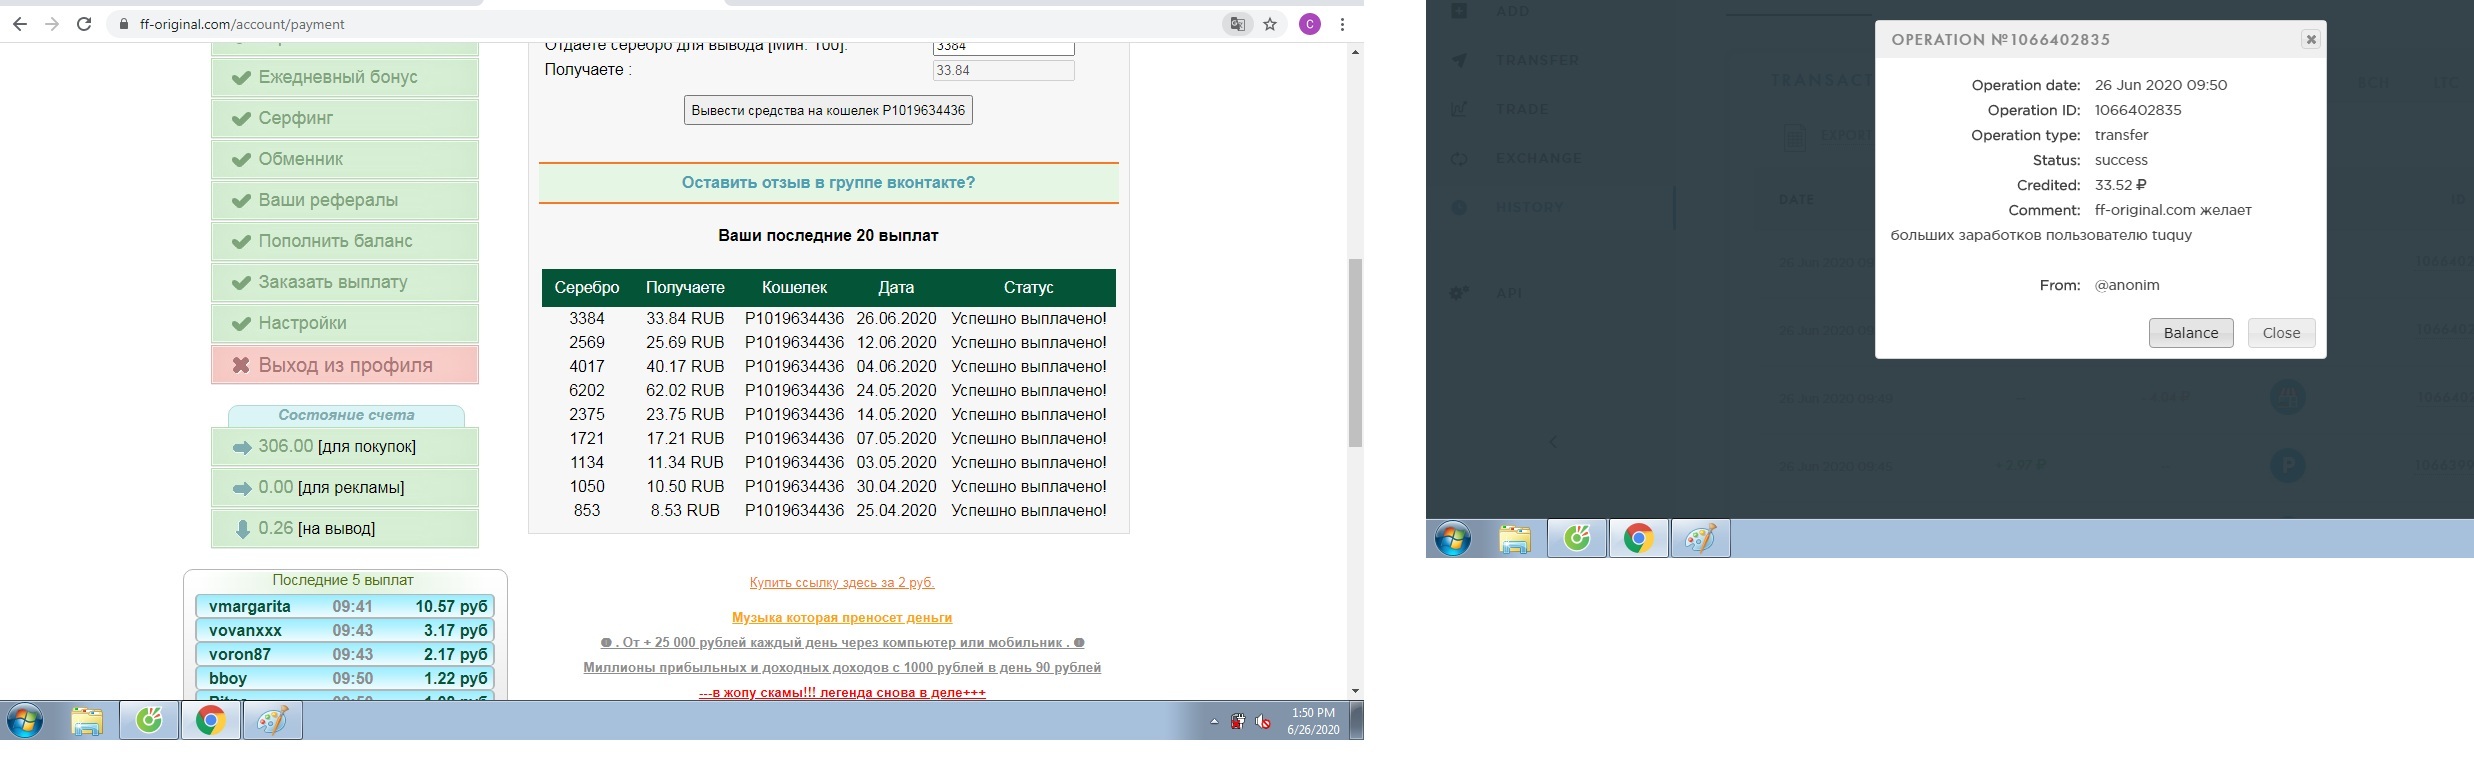Viewport: 2474px width, 768px height.
Task: Click vovanxxx recent payout entry
Action: coord(345,630)
